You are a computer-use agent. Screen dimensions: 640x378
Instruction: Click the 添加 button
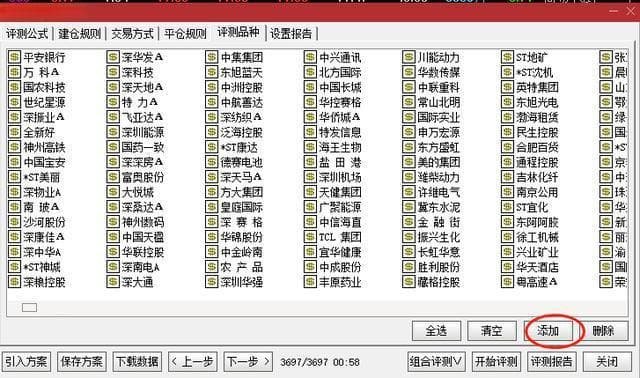coord(548,331)
